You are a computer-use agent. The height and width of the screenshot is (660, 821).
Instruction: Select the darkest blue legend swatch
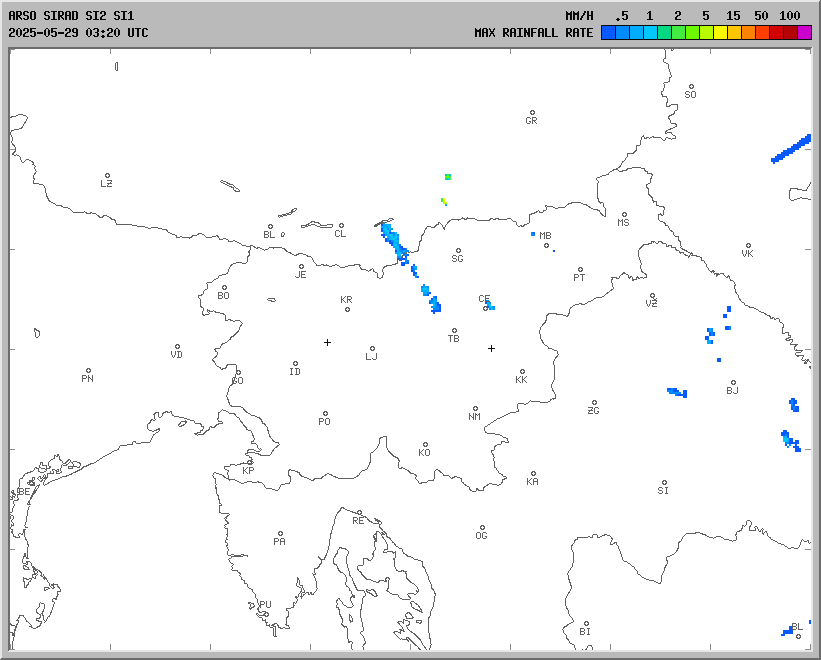coord(608,33)
